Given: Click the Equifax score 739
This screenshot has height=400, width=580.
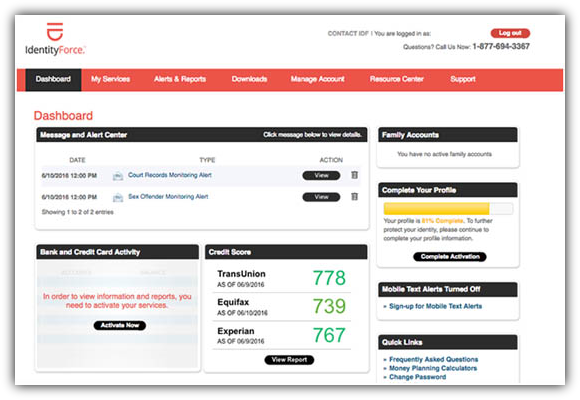Looking at the screenshot, I should coord(329,306).
